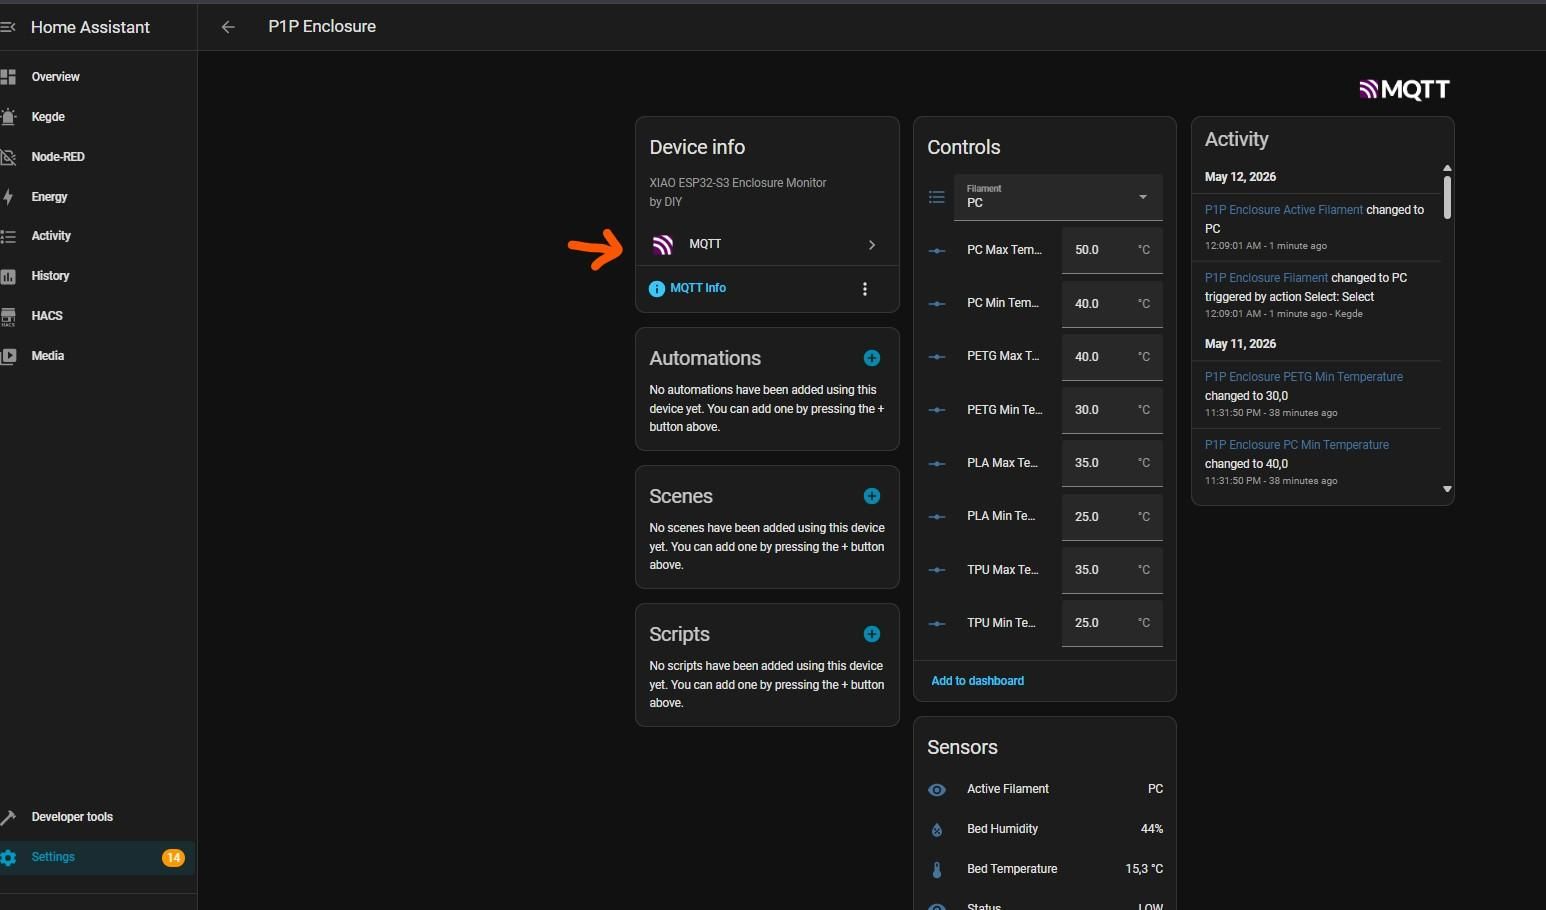Click the PETG Max Temperature row icon
Image resolution: width=1546 pixels, height=910 pixels.
click(937, 357)
